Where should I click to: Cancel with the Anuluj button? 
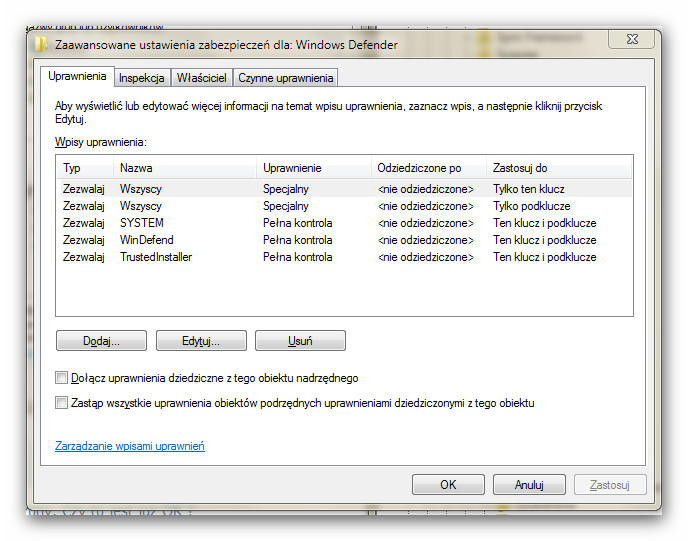(529, 485)
